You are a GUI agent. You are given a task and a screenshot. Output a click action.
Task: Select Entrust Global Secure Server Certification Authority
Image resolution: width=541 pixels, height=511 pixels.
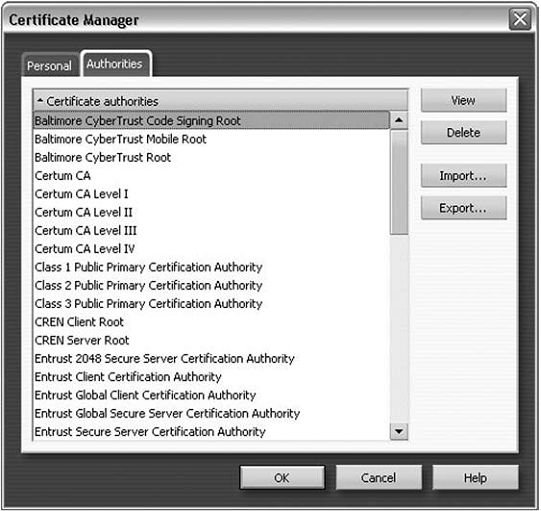click(212, 413)
